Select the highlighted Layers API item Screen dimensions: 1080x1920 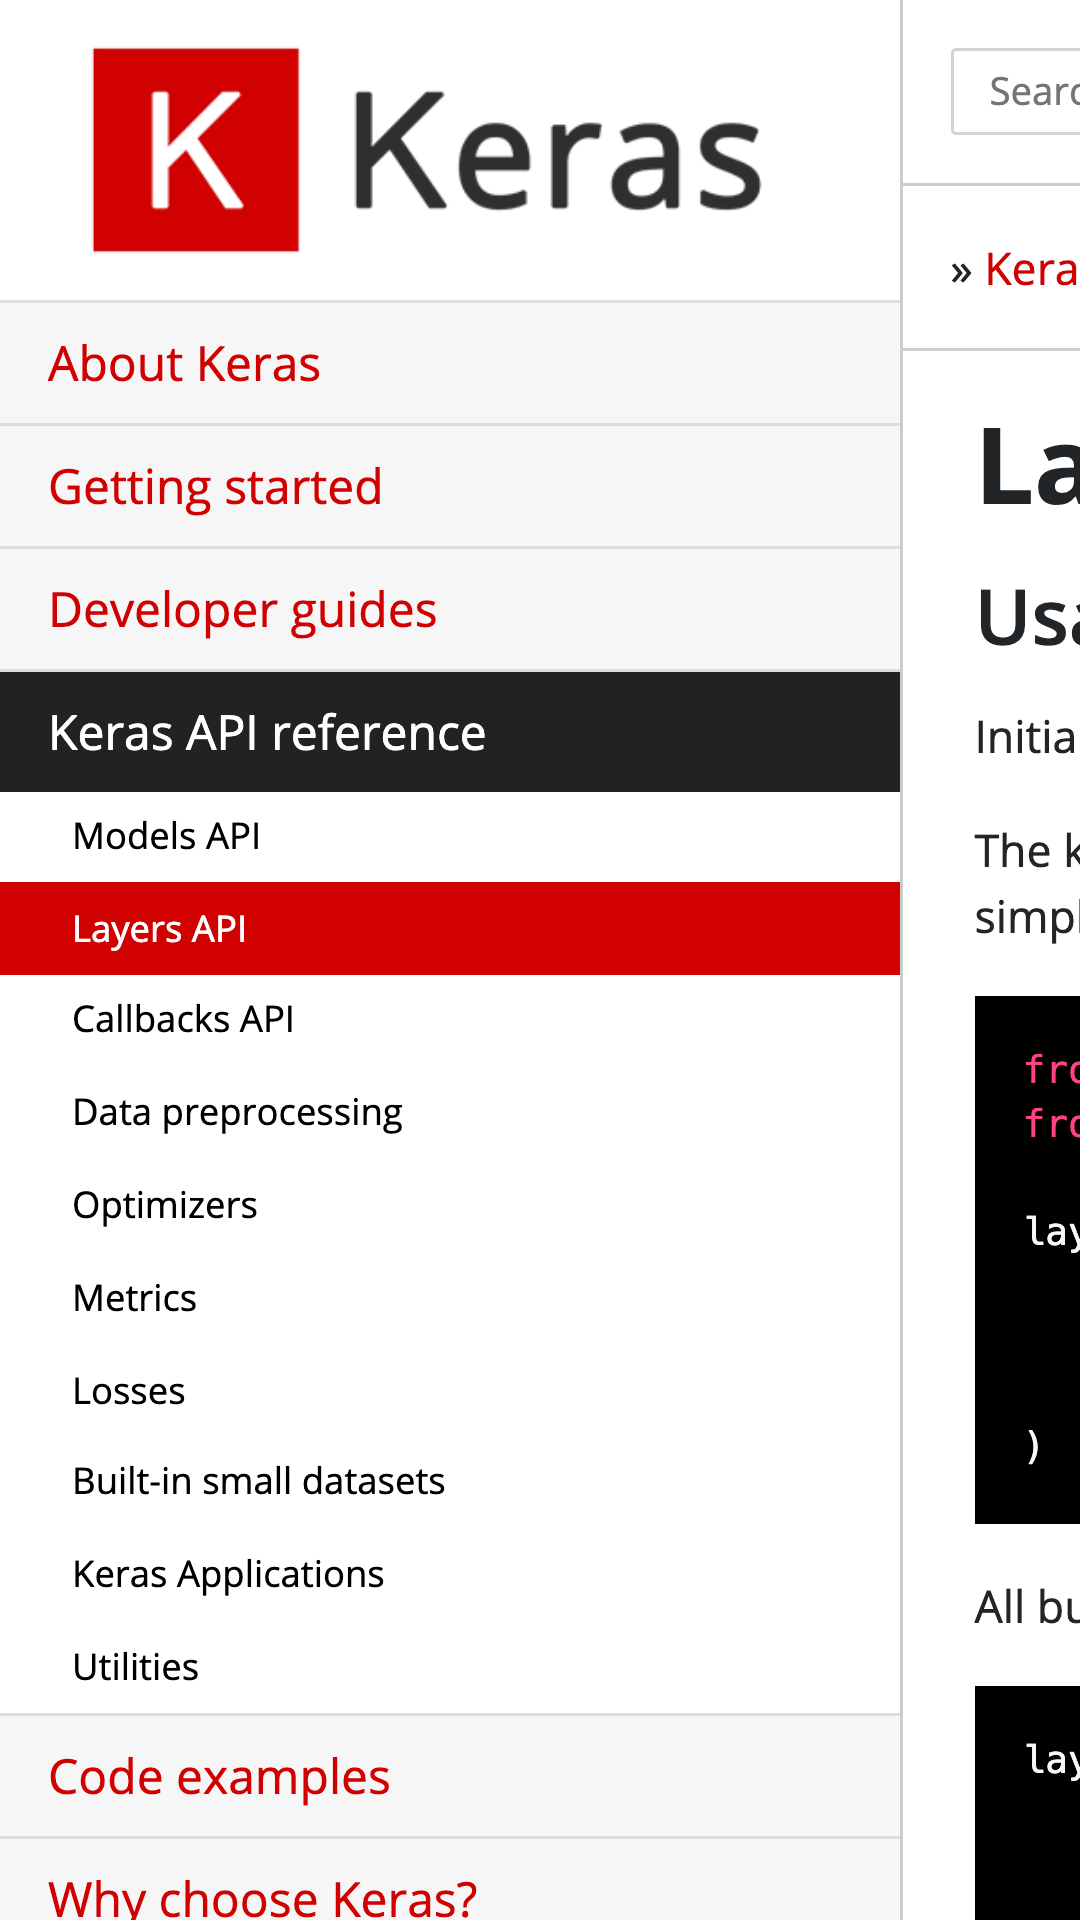(x=450, y=929)
